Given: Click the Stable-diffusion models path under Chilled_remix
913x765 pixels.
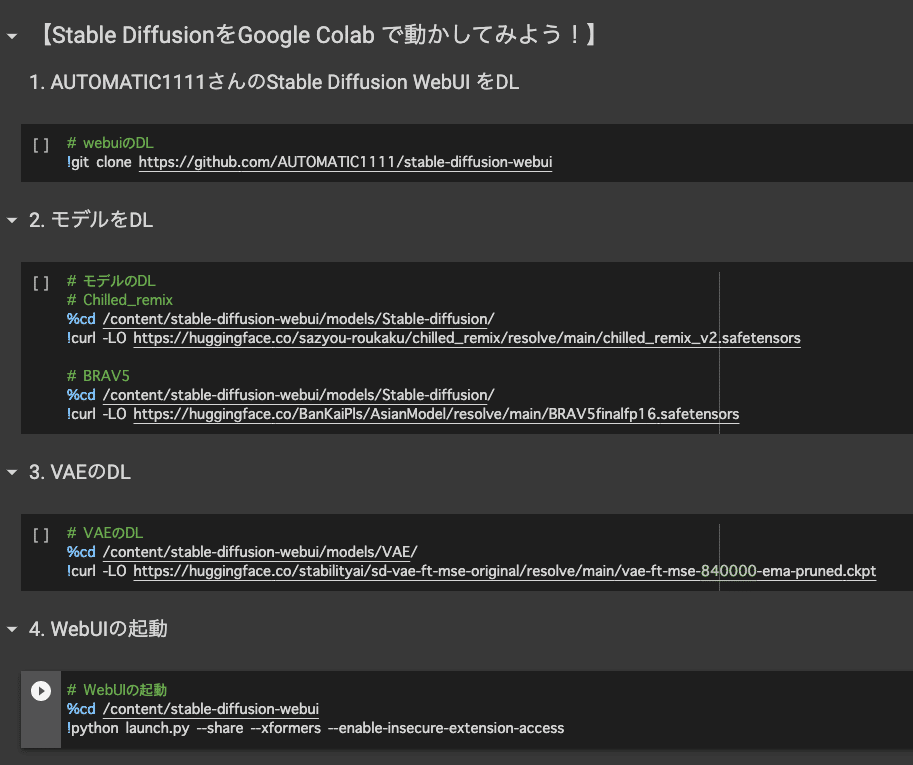Looking at the screenshot, I should point(299,319).
